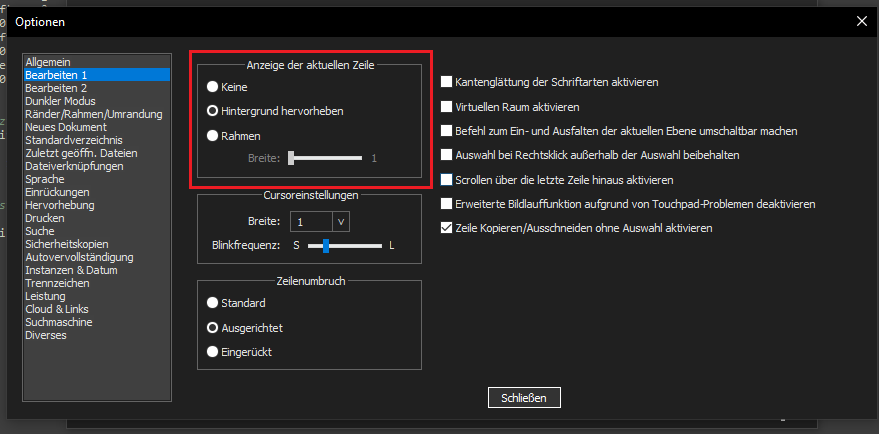Viewport: 879px width, 434px height.
Task: Select Trennzeichen in the options list
Action: pos(97,283)
